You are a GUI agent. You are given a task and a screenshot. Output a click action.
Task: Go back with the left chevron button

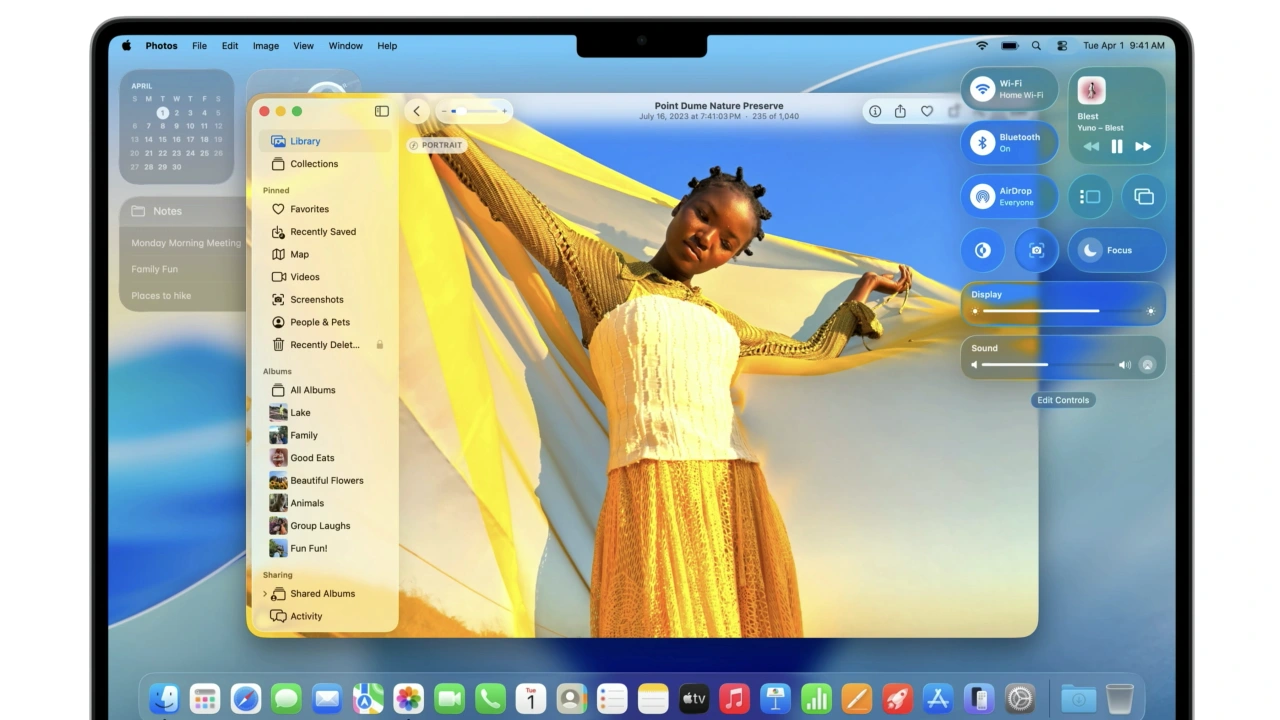point(417,111)
